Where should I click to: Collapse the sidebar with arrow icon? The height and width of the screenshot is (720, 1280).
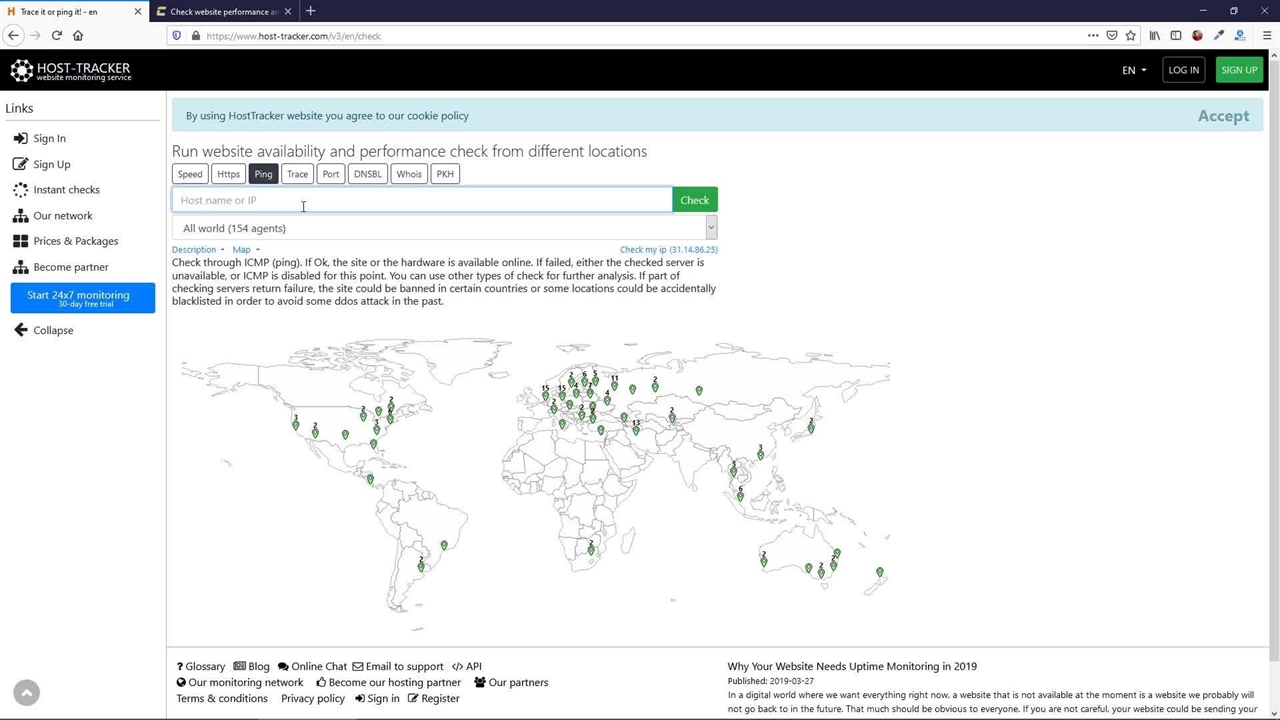20,330
